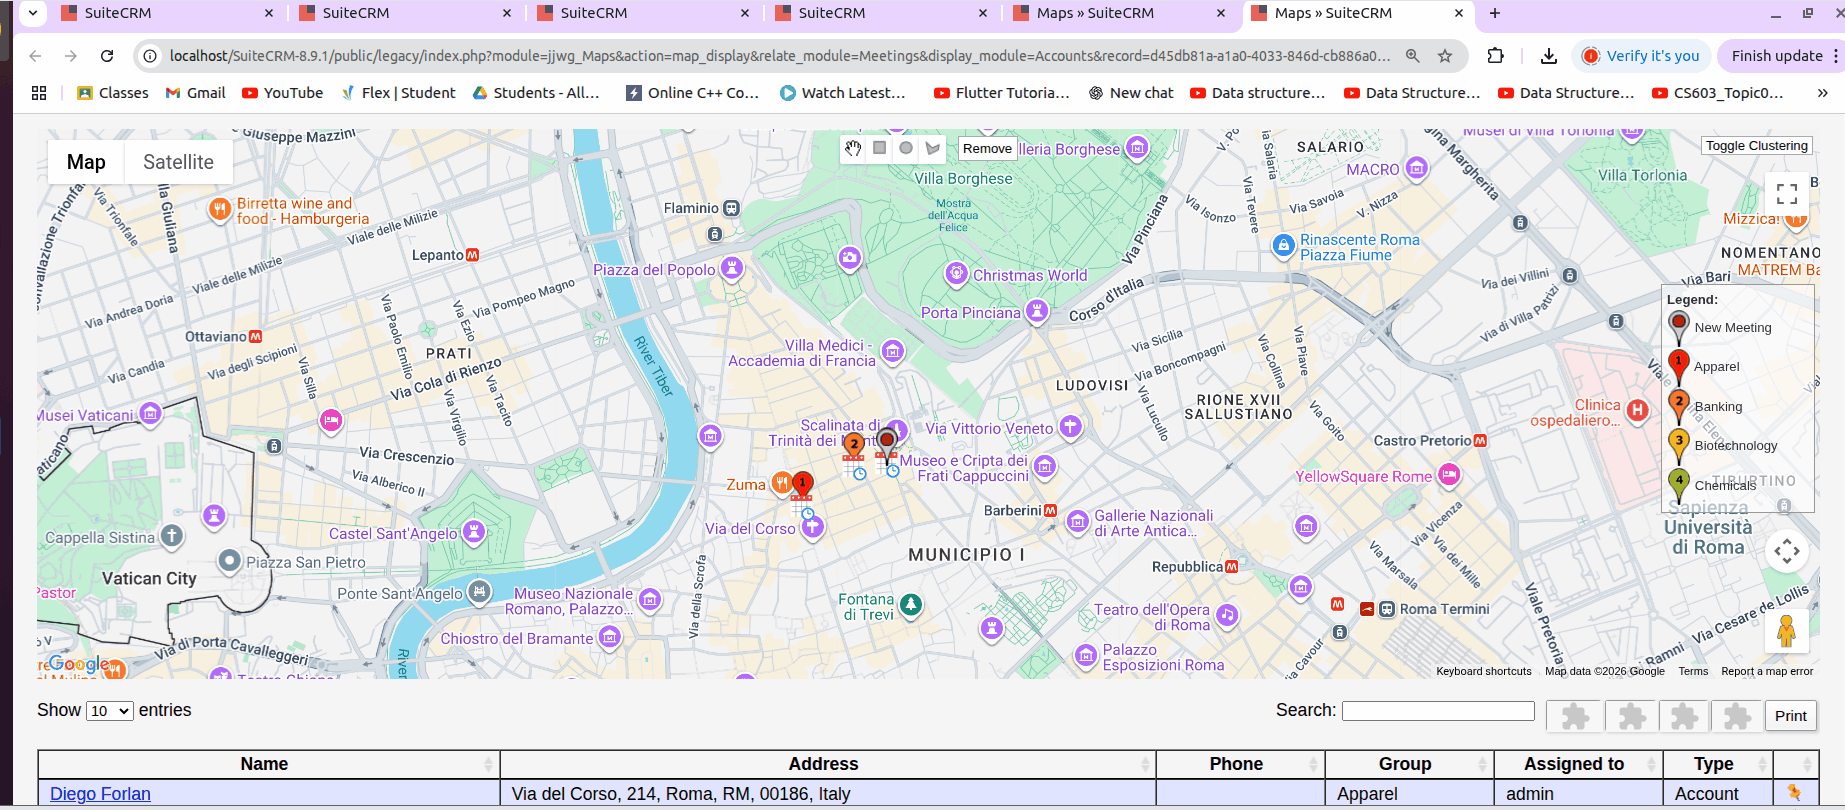Click the Apparel marker numbered 1 on map

click(802, 484)
